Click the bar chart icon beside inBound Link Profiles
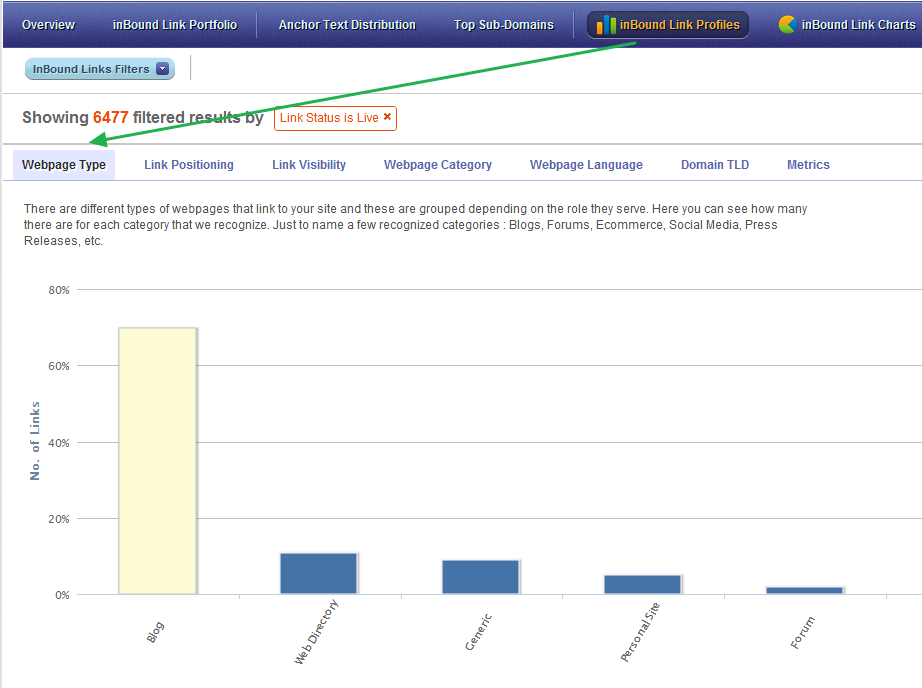Image resolution: width=922 pixels, height=688 pixels. (x=606, y=25)
